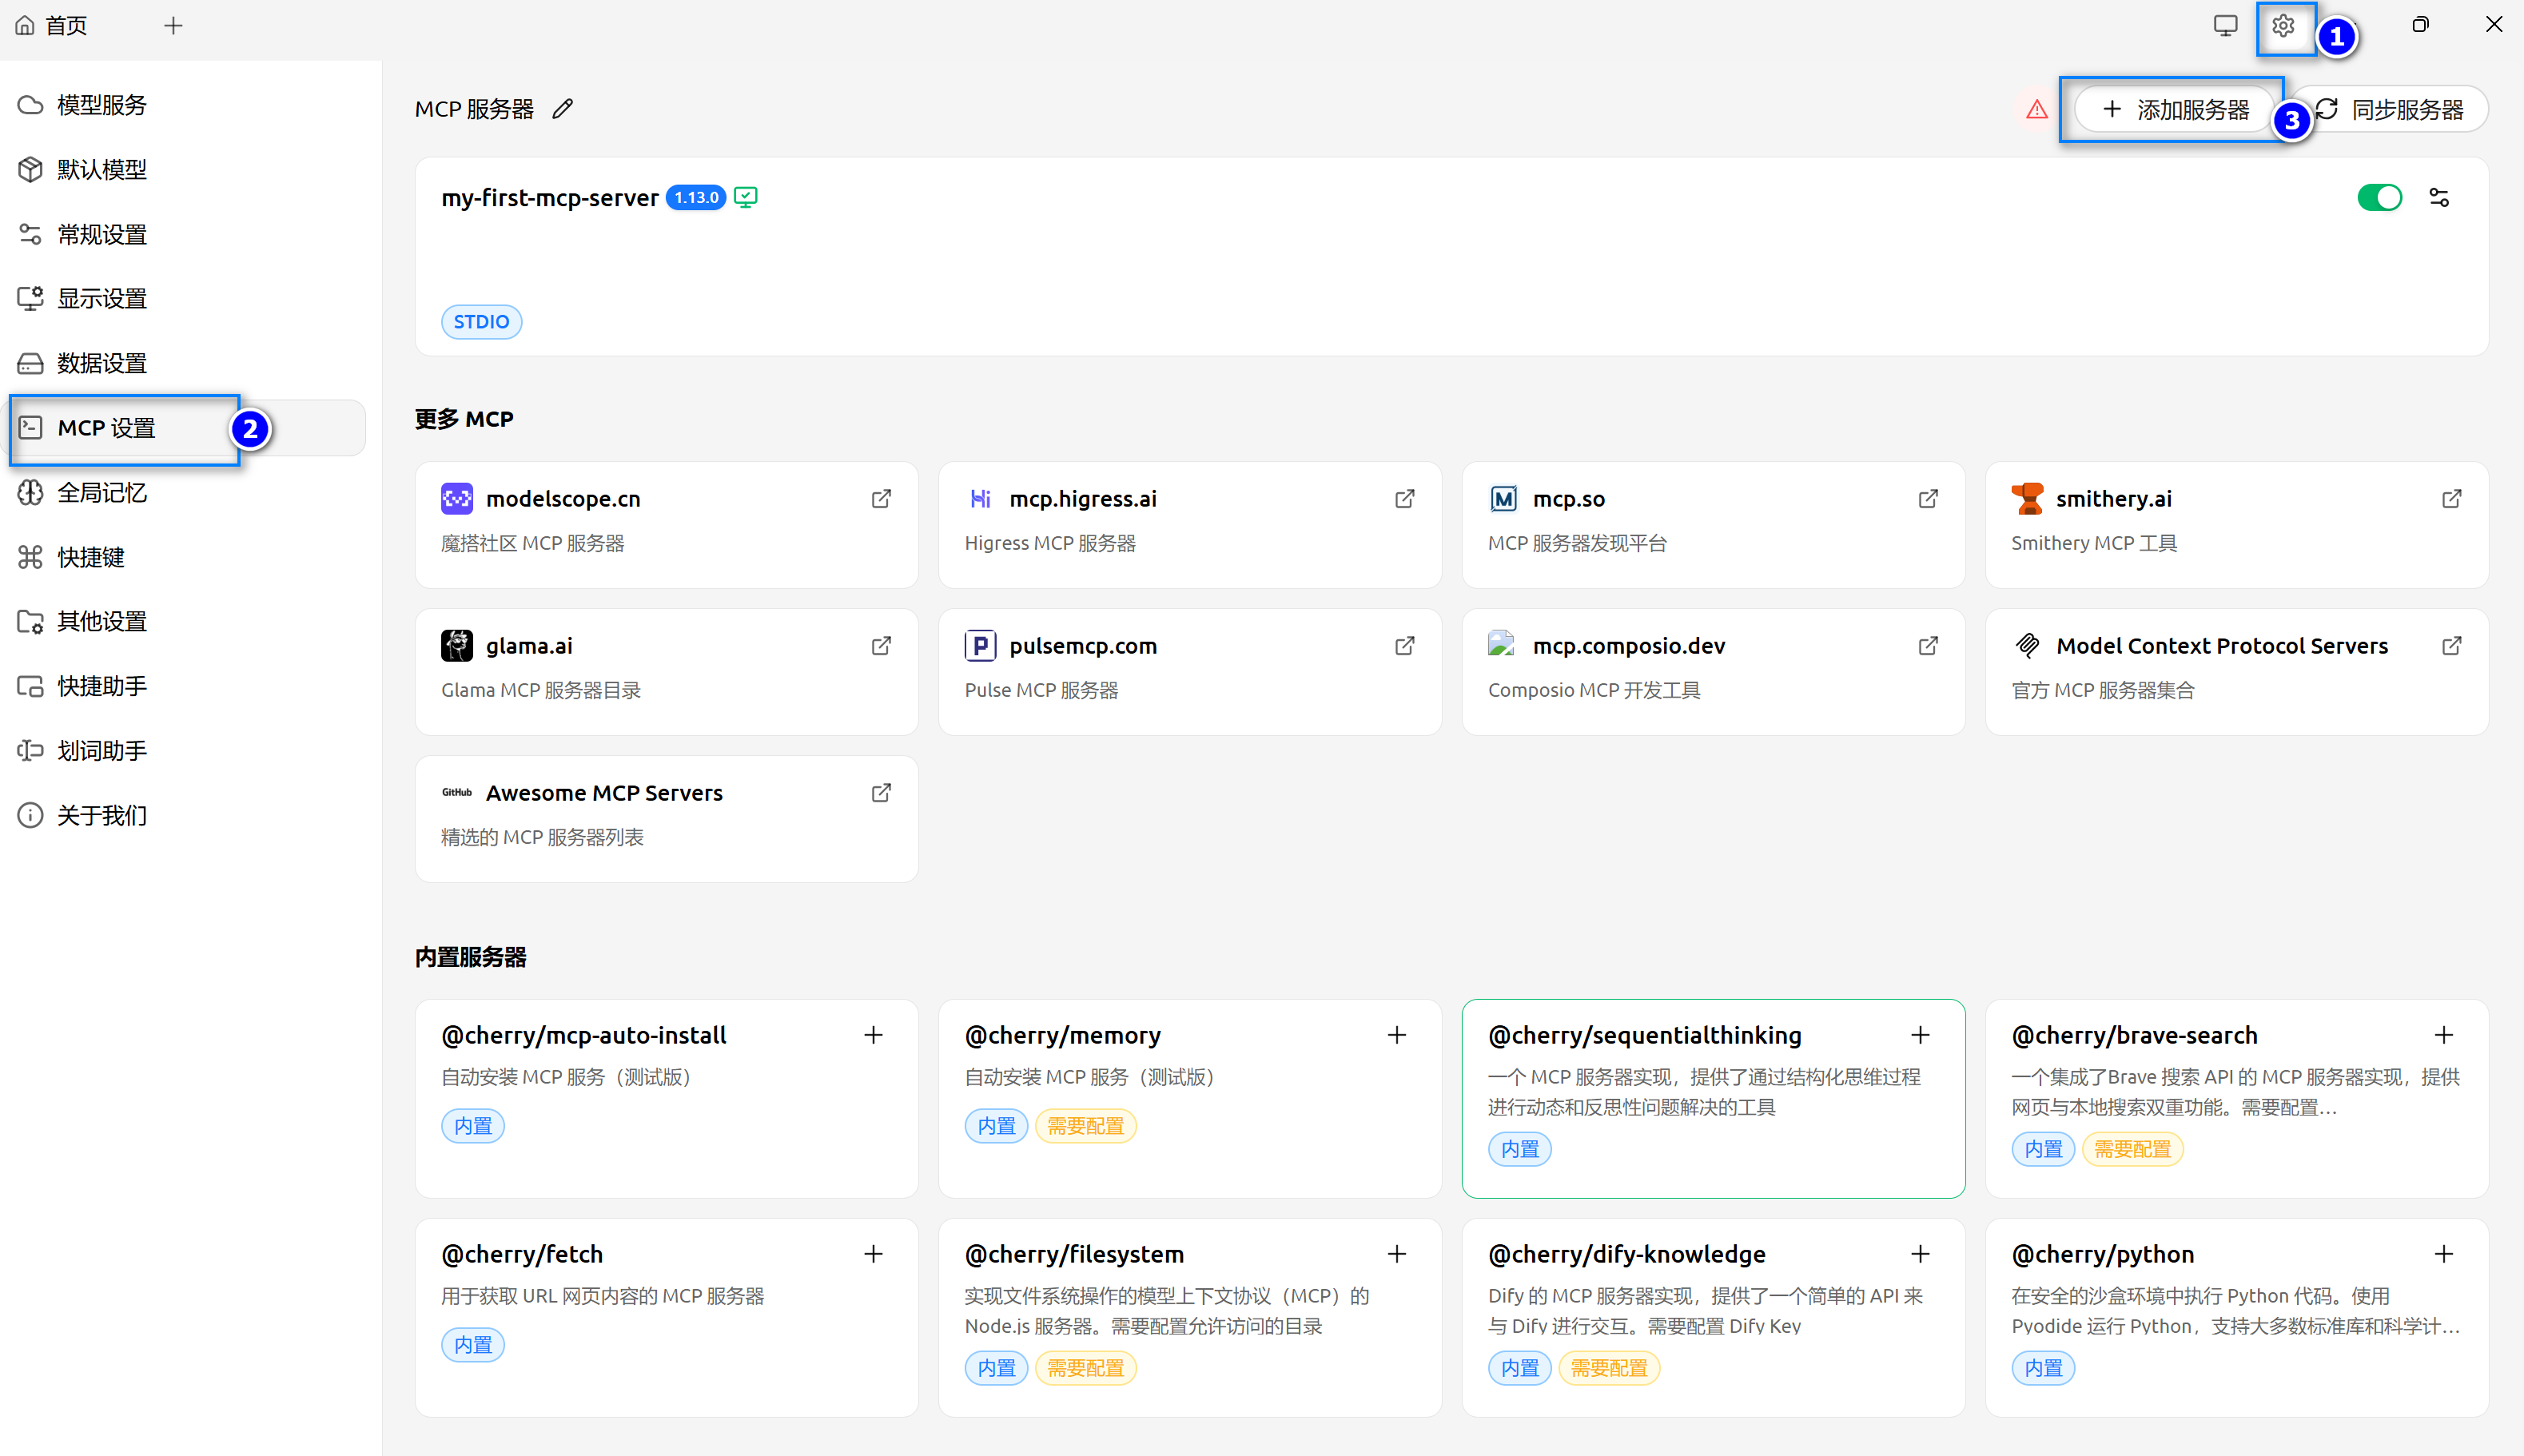Add @cherry/sequentialthinking with plus icon
Viewport: 2524px width, 1456px height.
pos(1920,1035)
